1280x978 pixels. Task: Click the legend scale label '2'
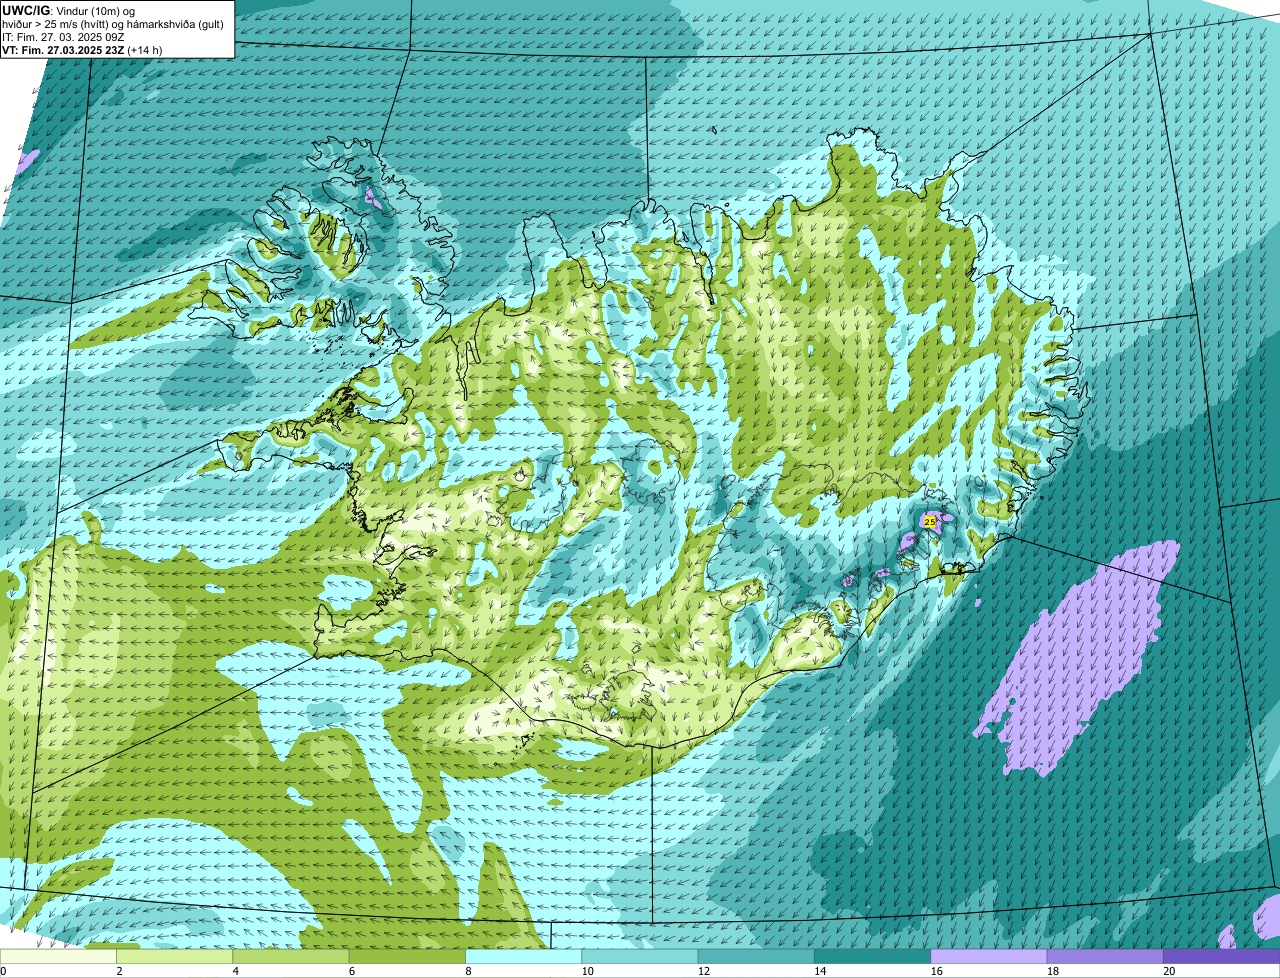click(119, 971)
